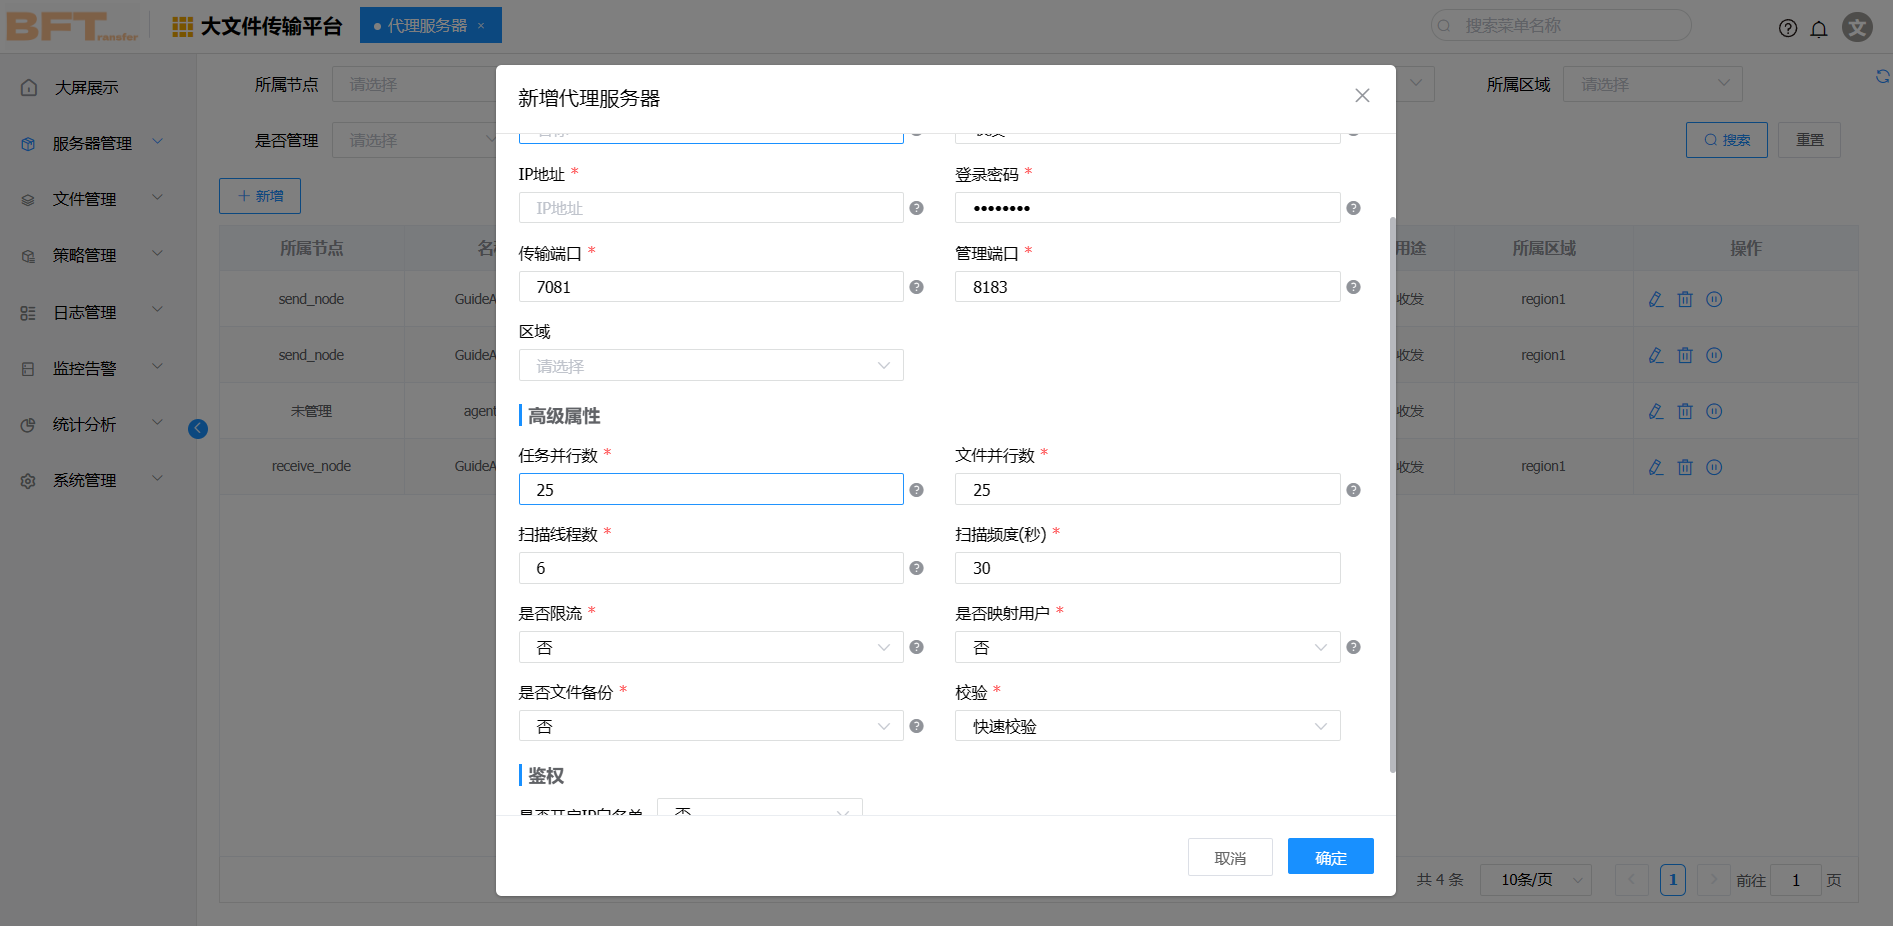Click pause icon for 未管理 row
The image size is (1893, 926).
1714,411
